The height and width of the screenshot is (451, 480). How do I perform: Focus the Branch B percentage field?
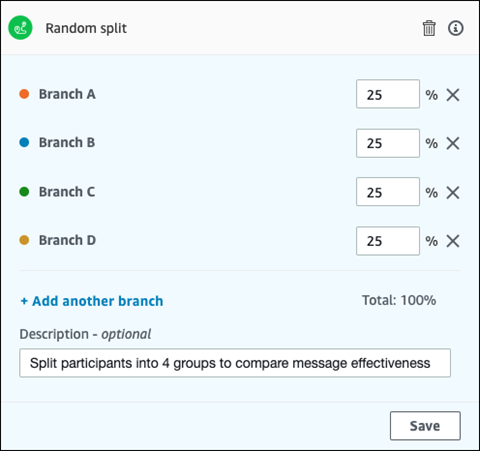[x=388, y=143]
